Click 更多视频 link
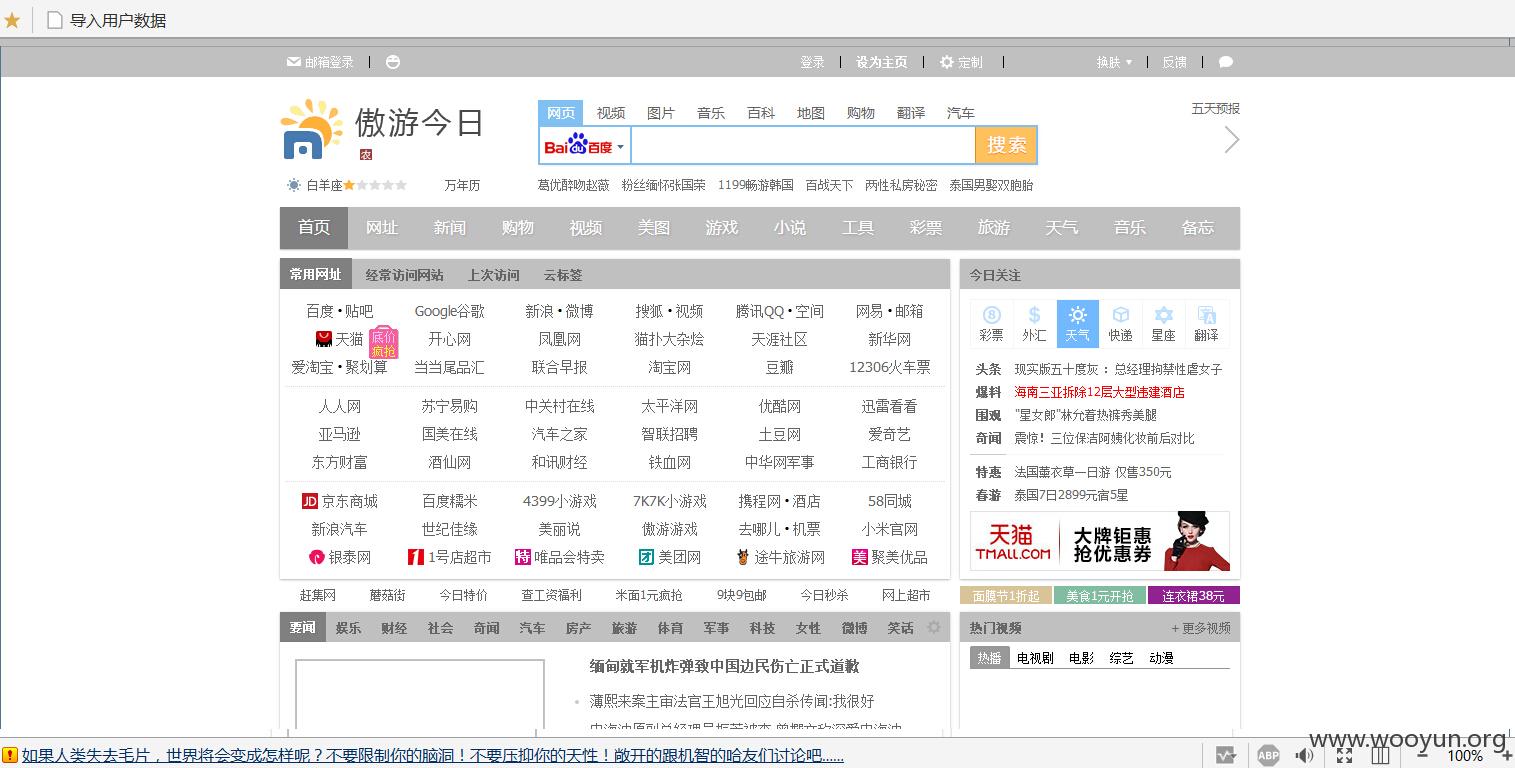 tap(1201, 628)
